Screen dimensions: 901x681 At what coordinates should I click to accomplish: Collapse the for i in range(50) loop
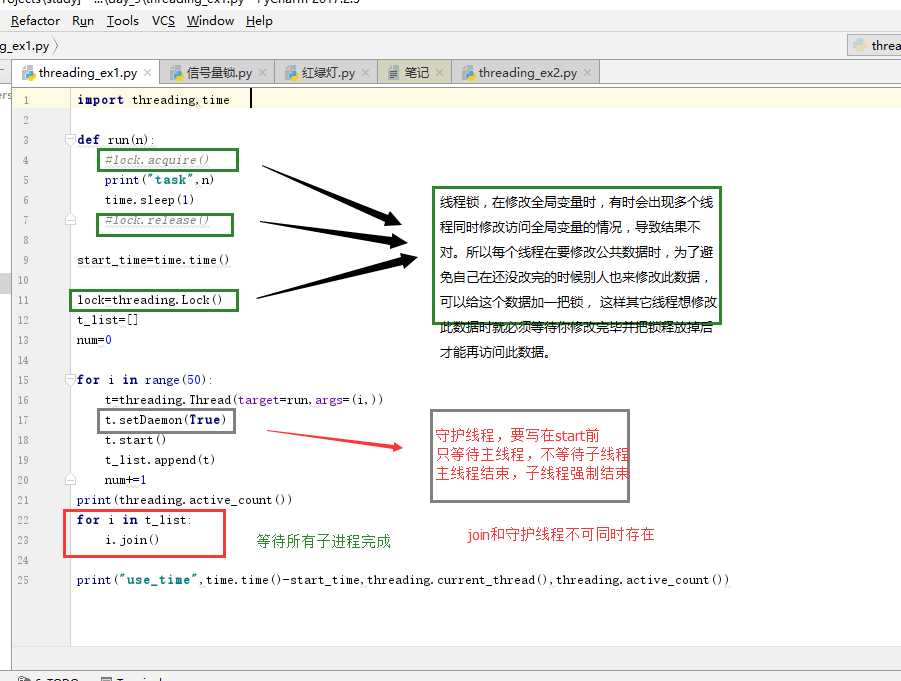tap(70, 379)
